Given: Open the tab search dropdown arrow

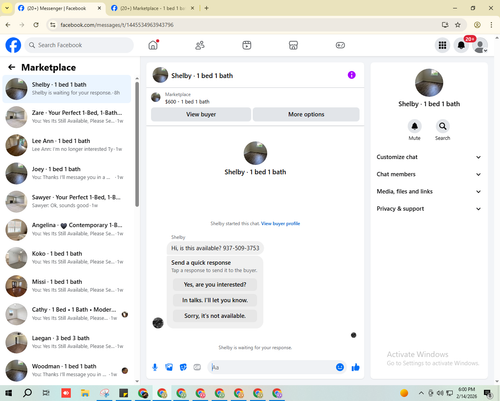Looking at the screenshot, I should 7,8.
